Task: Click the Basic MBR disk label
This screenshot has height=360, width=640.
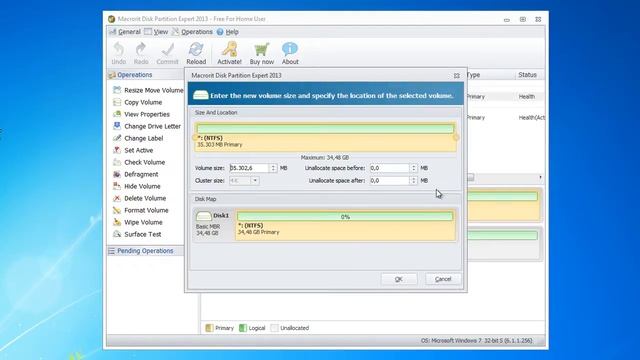Action: (x=208, y=227)
